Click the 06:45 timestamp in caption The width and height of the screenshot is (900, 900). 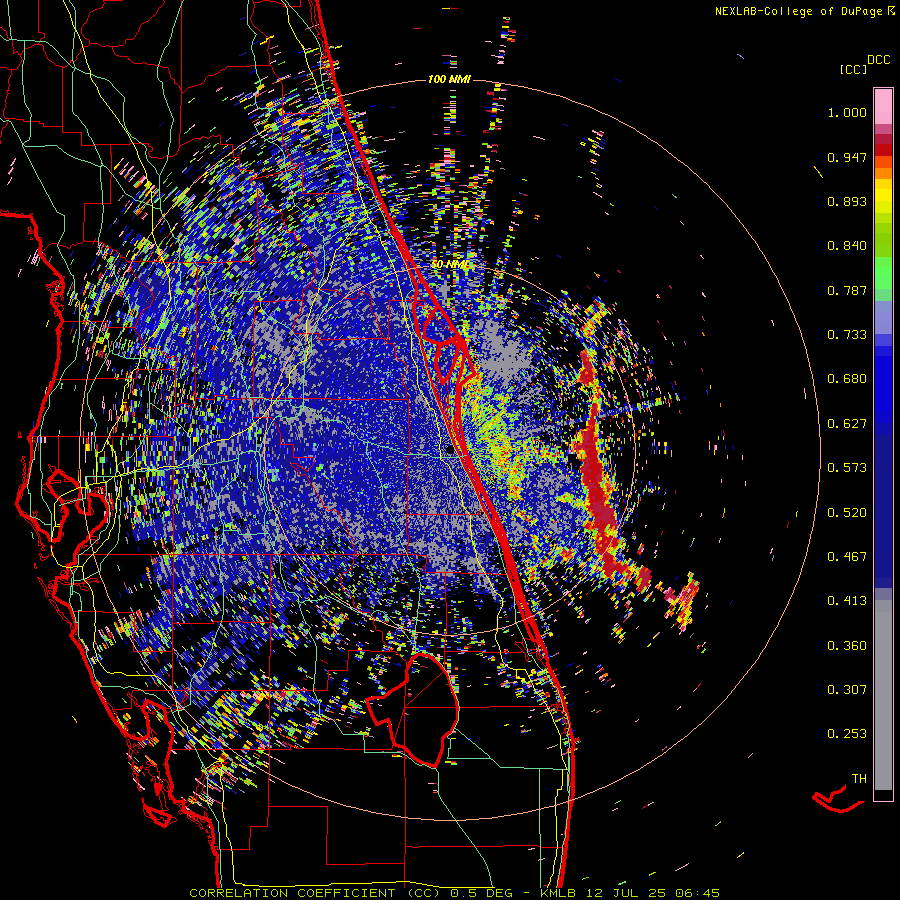click(x=698, y=893)
